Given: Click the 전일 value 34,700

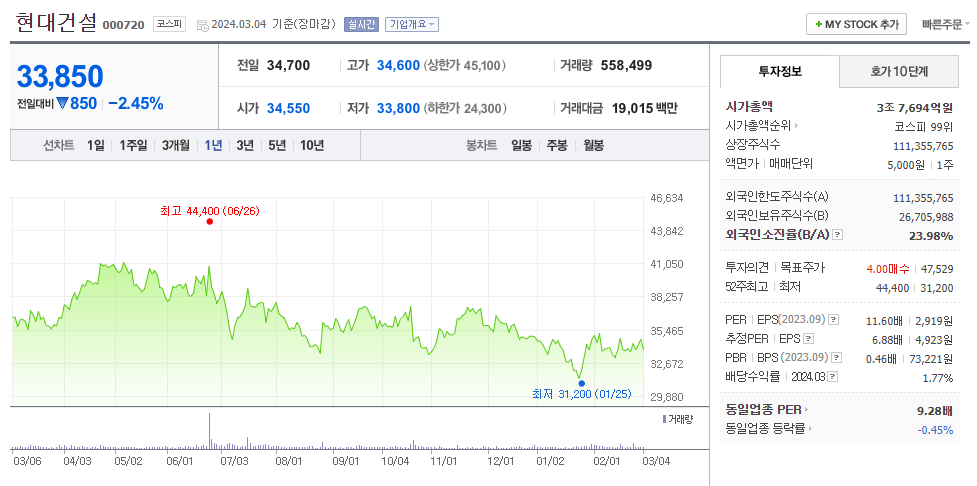Looking at the screenshot, I should [288, 65].
